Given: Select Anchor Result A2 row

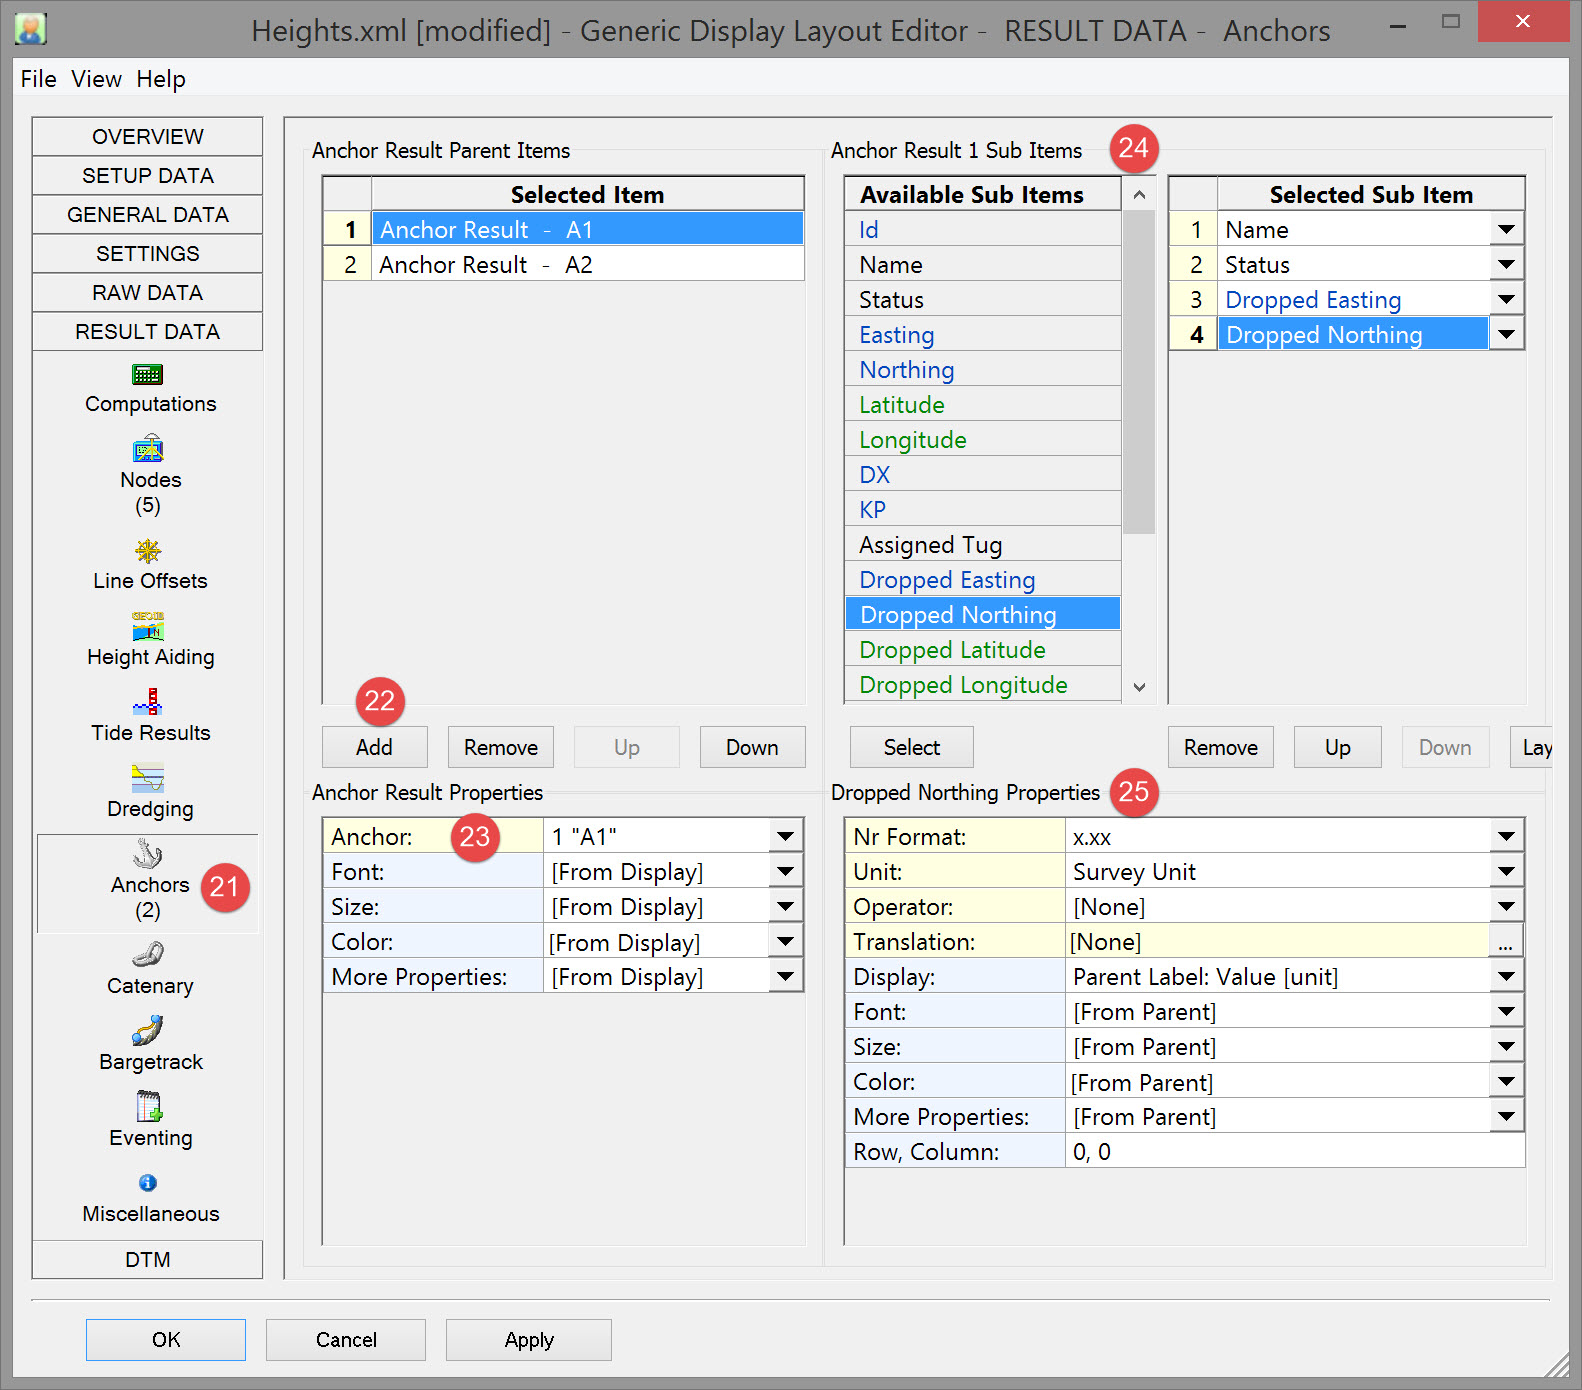Looking at the screenshot, I should [x=587, y=265].
